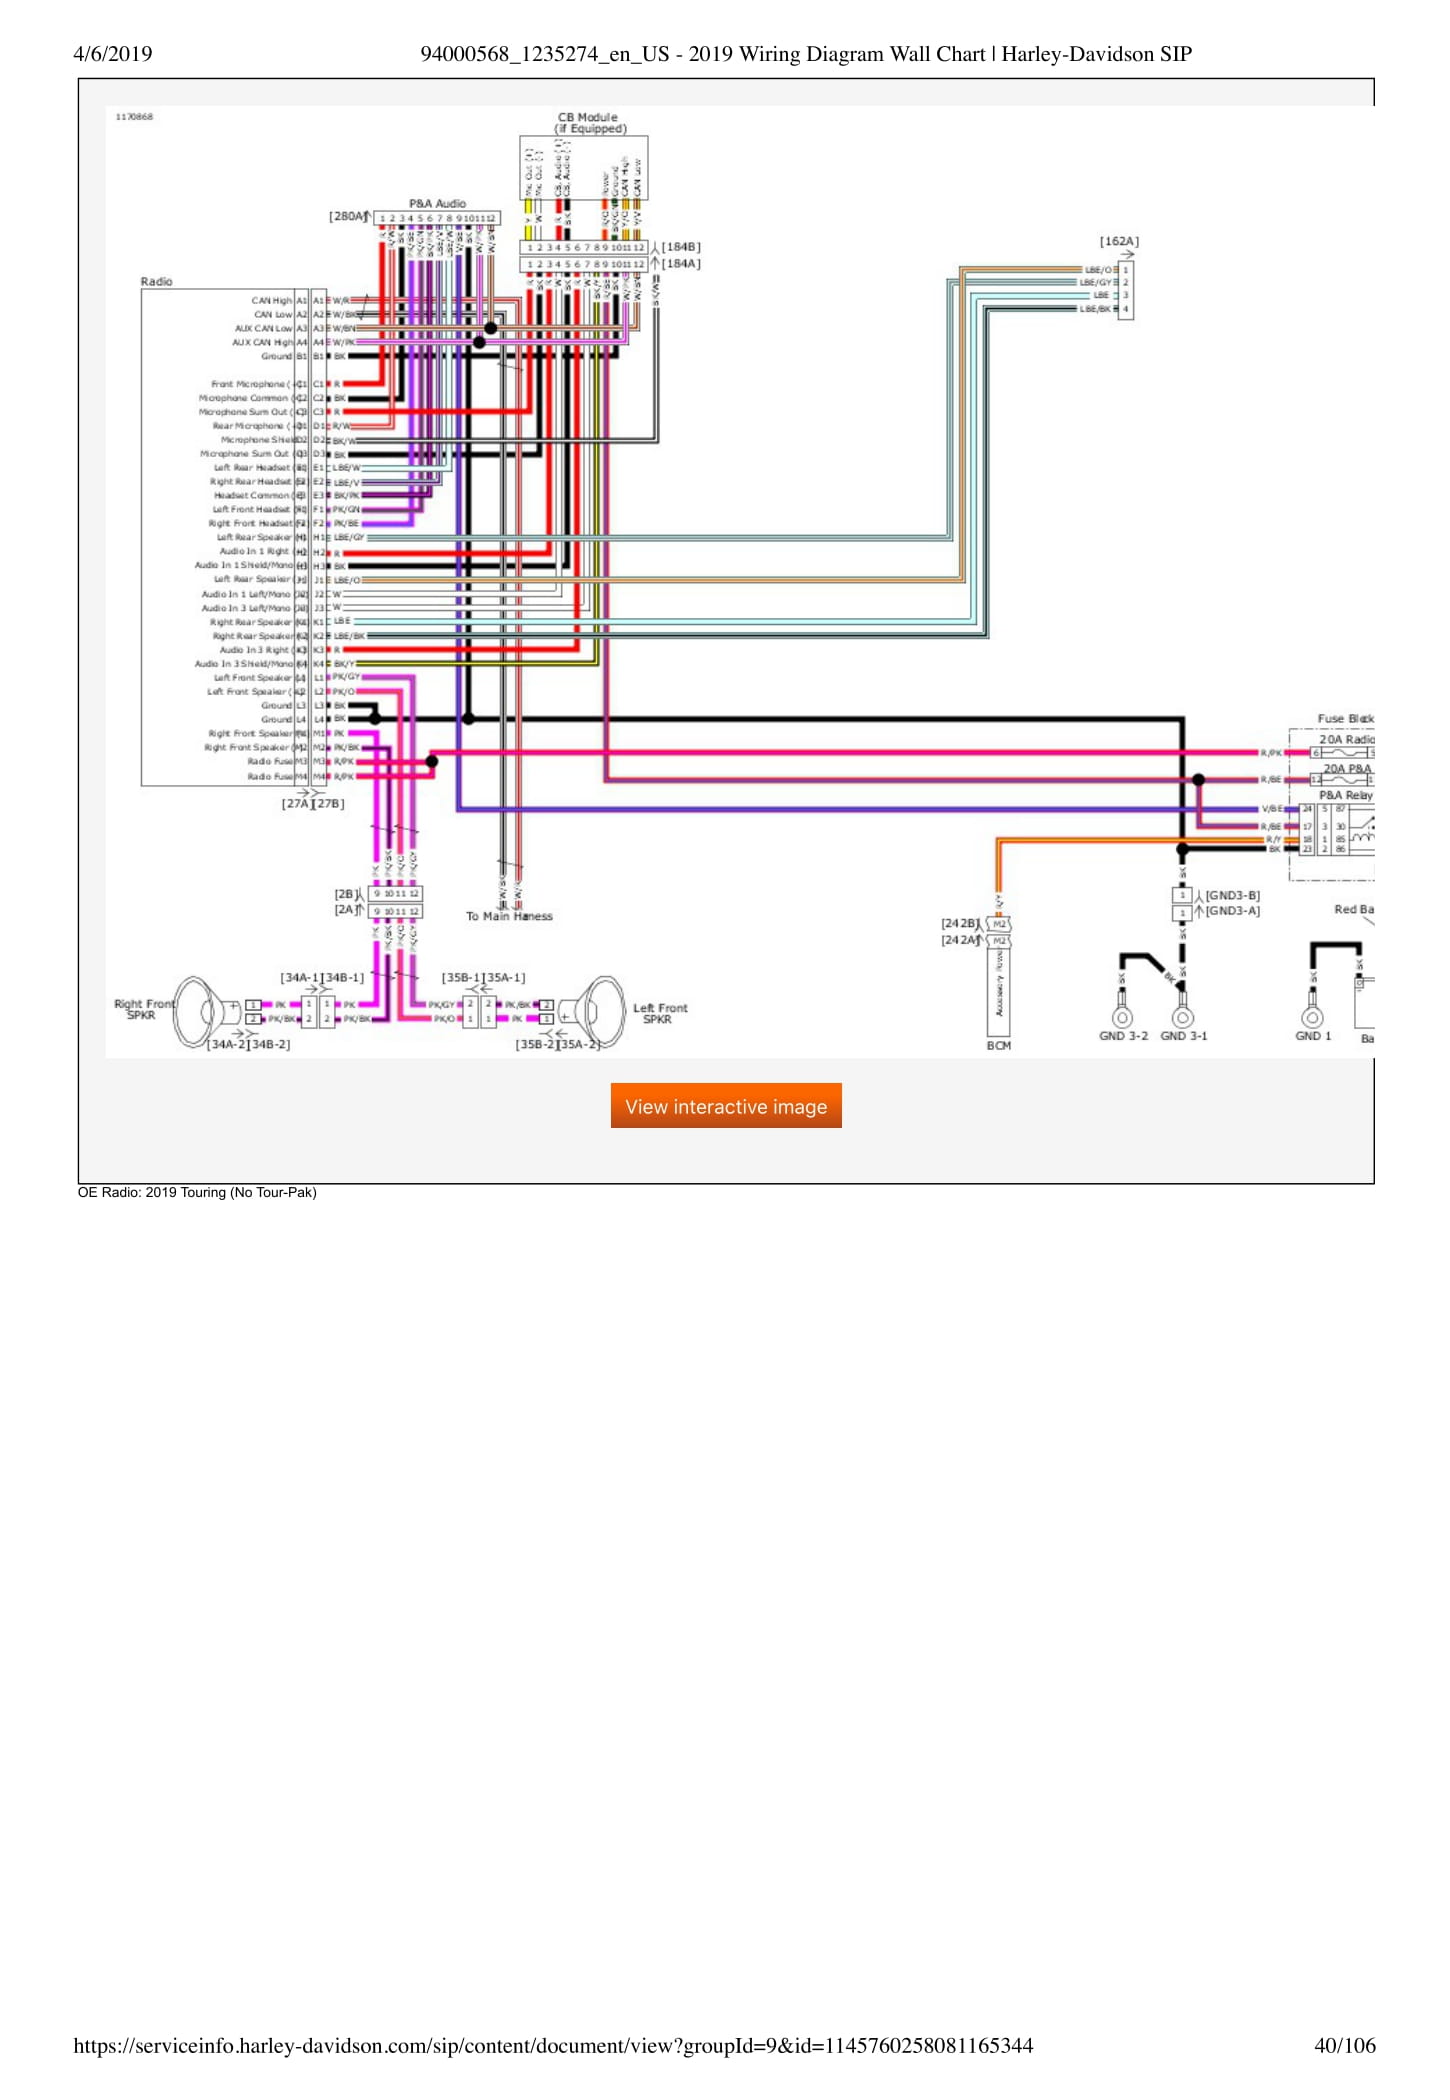This screenshot has height=2100, width=1450.
Task: Click the splice dot on AUX CAN High wire
Action: pyautogui.click(x=479, y=342)
